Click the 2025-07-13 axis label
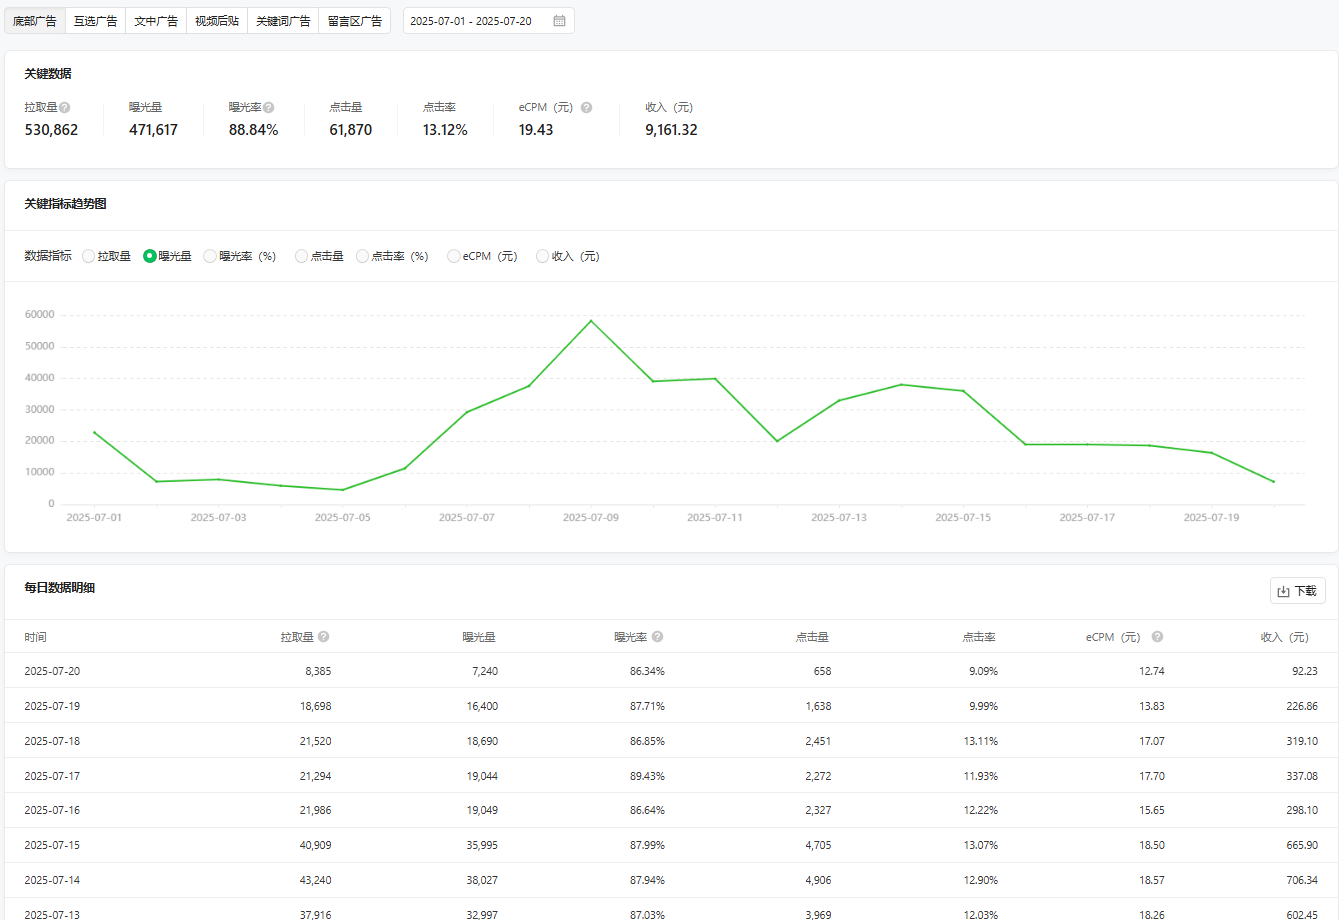1339x920 pixels. click(x=839, y=518)
